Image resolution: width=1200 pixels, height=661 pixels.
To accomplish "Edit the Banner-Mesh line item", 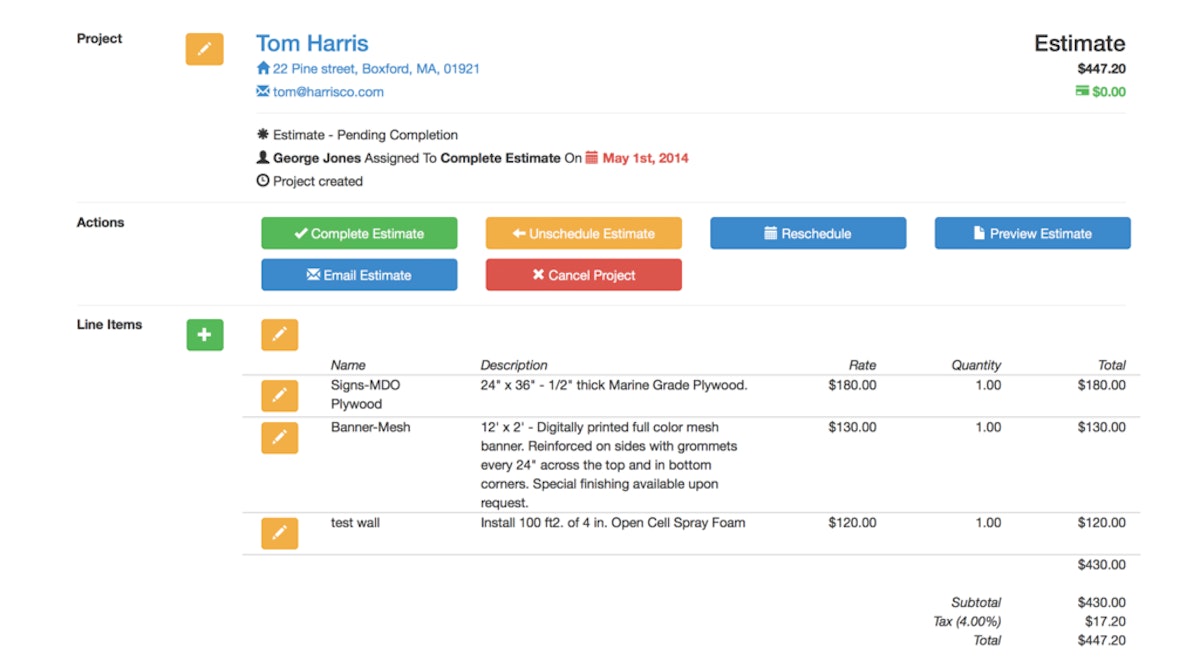I will pyautogui.click(x=279, y=438).
